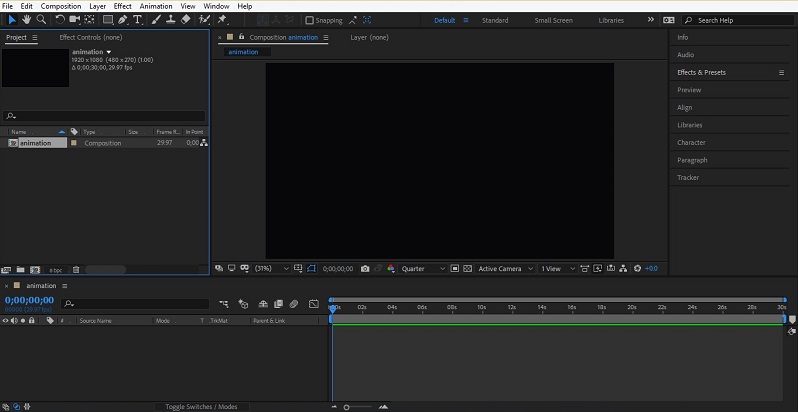Select the Zoom magnifier tool
Screen dimensions: 798x412
[41, 19]
